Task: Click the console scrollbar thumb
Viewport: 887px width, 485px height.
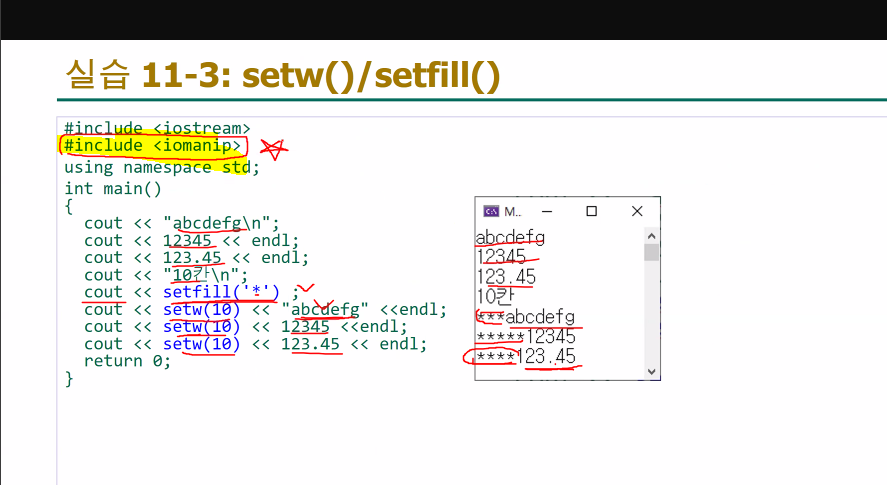Action: pyautogui.click(x=651, y=252)
